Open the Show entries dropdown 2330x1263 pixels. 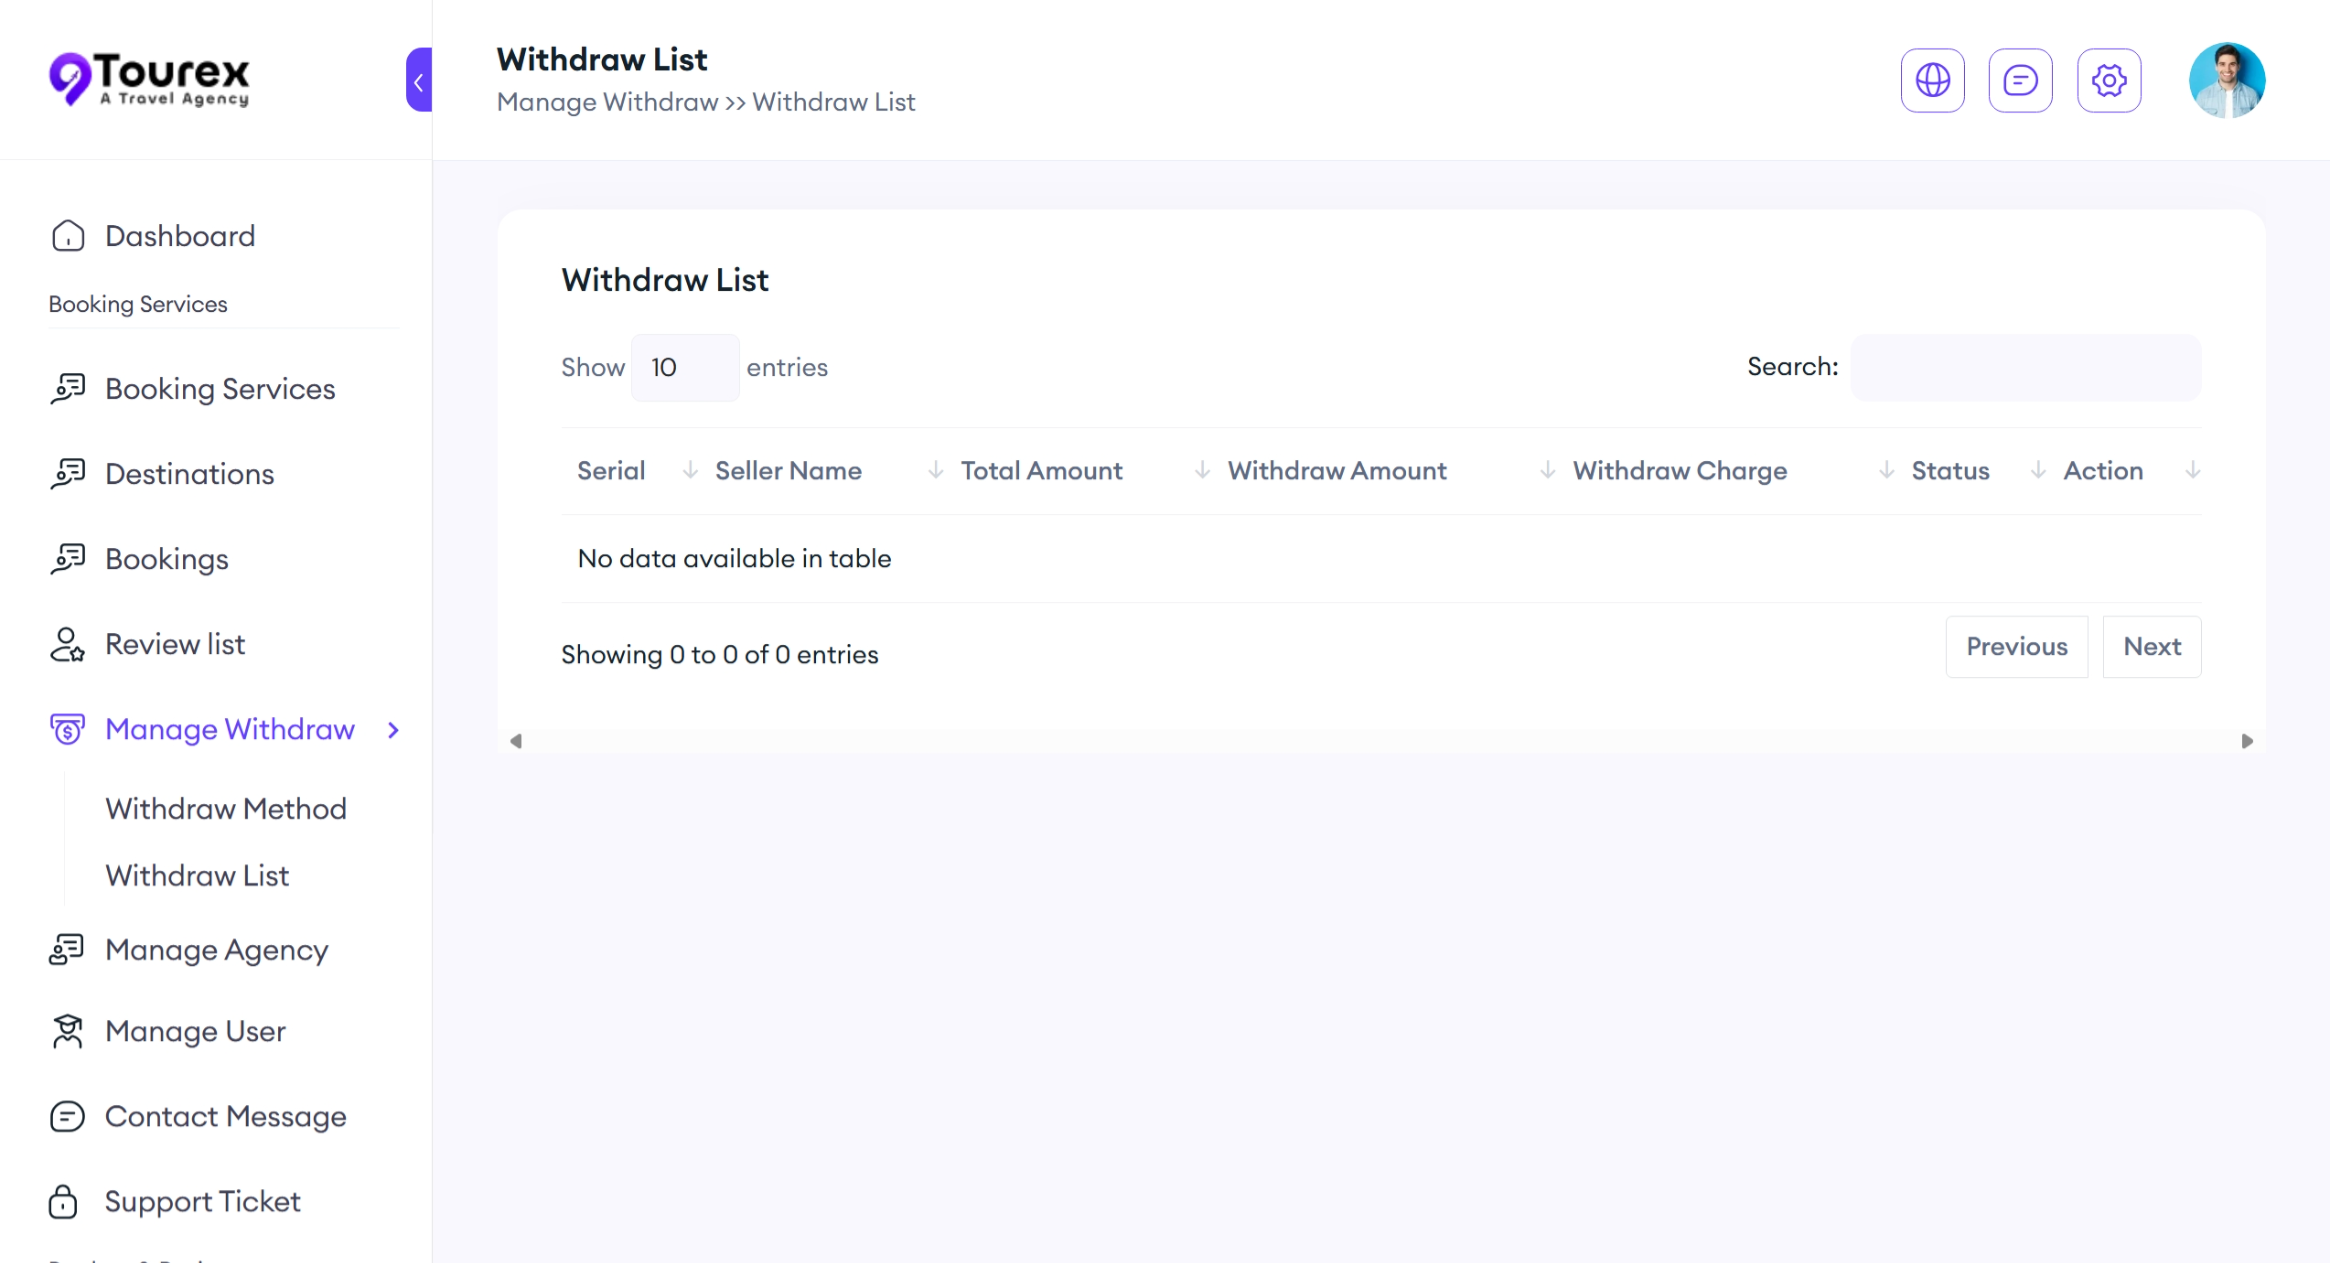point(684,368)
